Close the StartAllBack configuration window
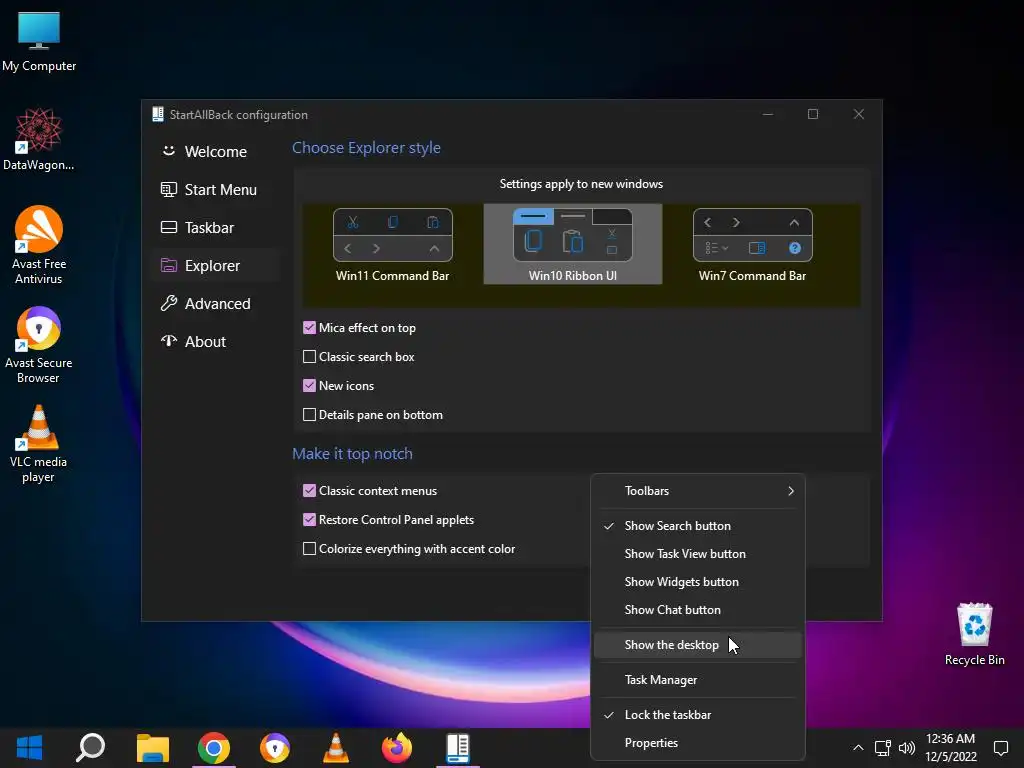Image resolution: width=1024 pixels, height=768 pixels. [x=859, y=114]
